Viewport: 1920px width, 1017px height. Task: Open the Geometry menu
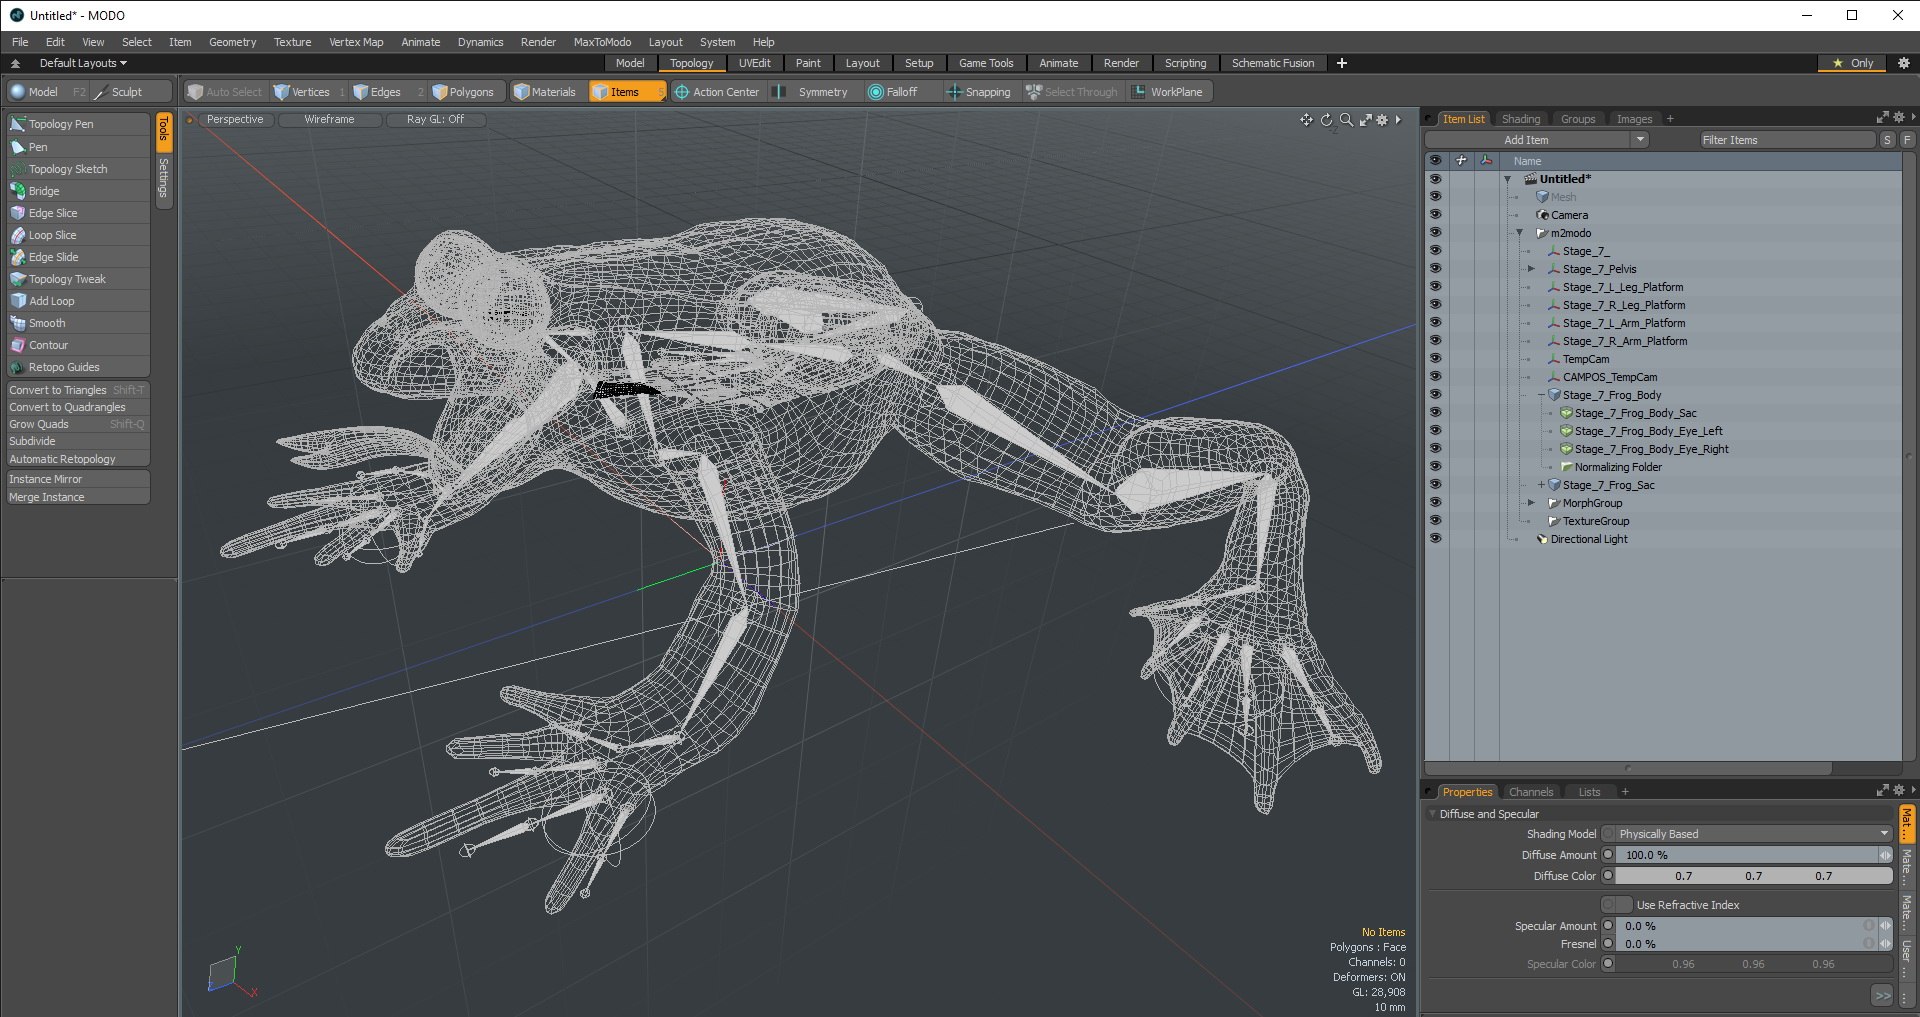(232, 42)
